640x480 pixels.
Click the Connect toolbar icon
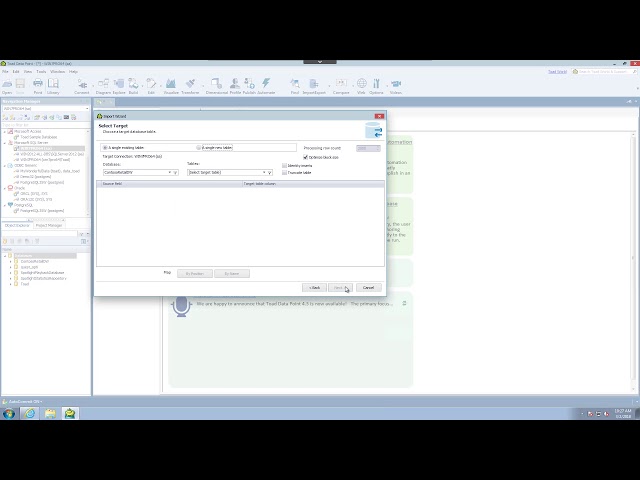(x=82, y=86)
